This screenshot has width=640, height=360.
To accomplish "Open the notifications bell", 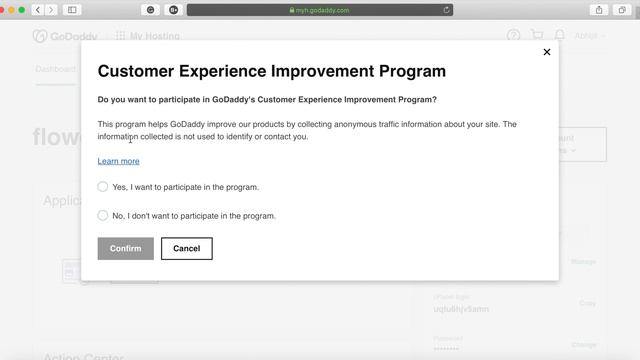I will pos(560,35).
